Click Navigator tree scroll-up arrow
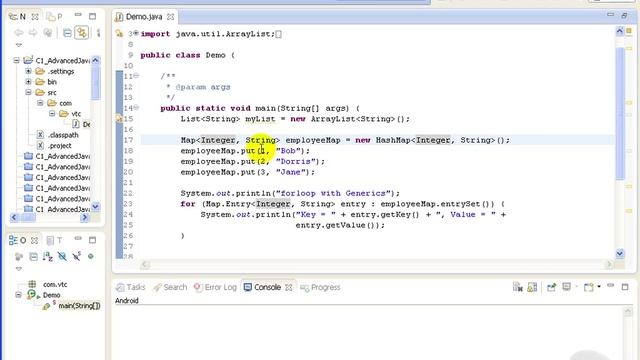Image resolution: width=640 pixels, height=360 pixels. click(96, 60)
